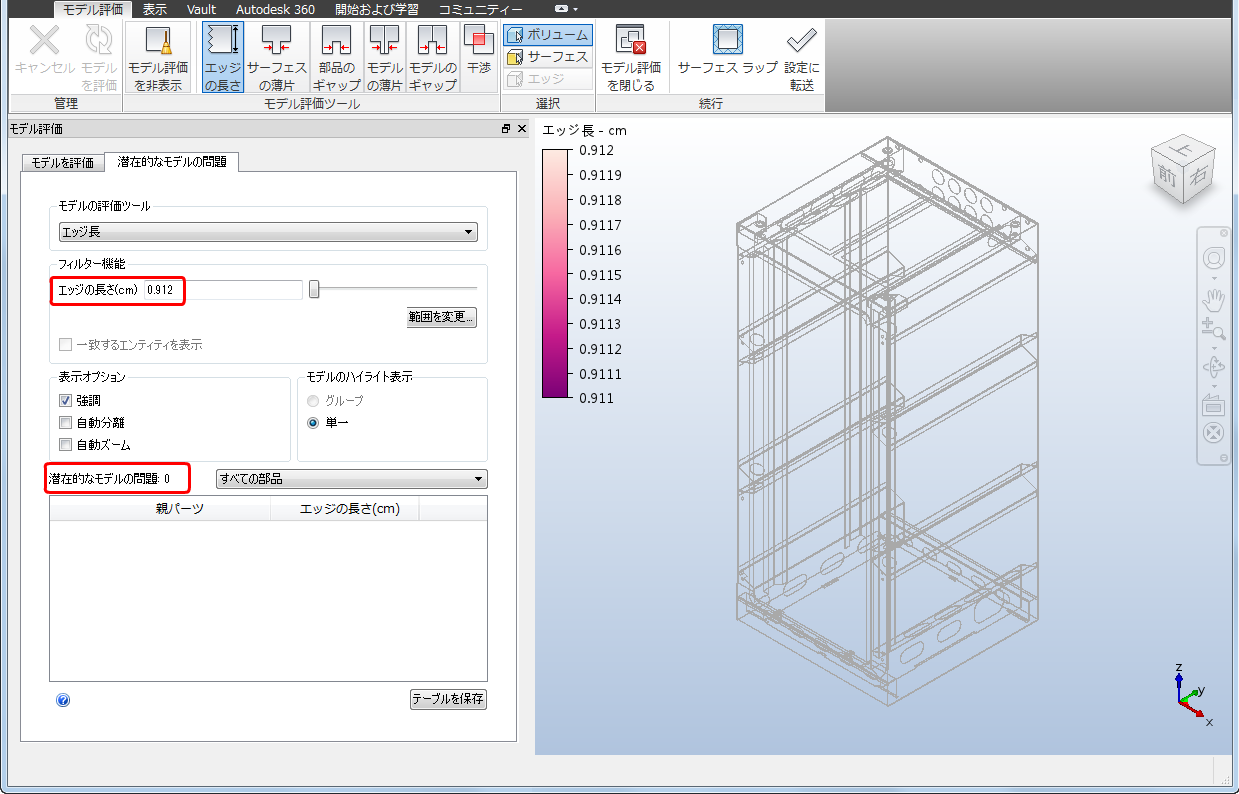The height and width of the screenshot is (794, 1239).
Task: Click the 範囲を変更... button
Action: (441, 318)
